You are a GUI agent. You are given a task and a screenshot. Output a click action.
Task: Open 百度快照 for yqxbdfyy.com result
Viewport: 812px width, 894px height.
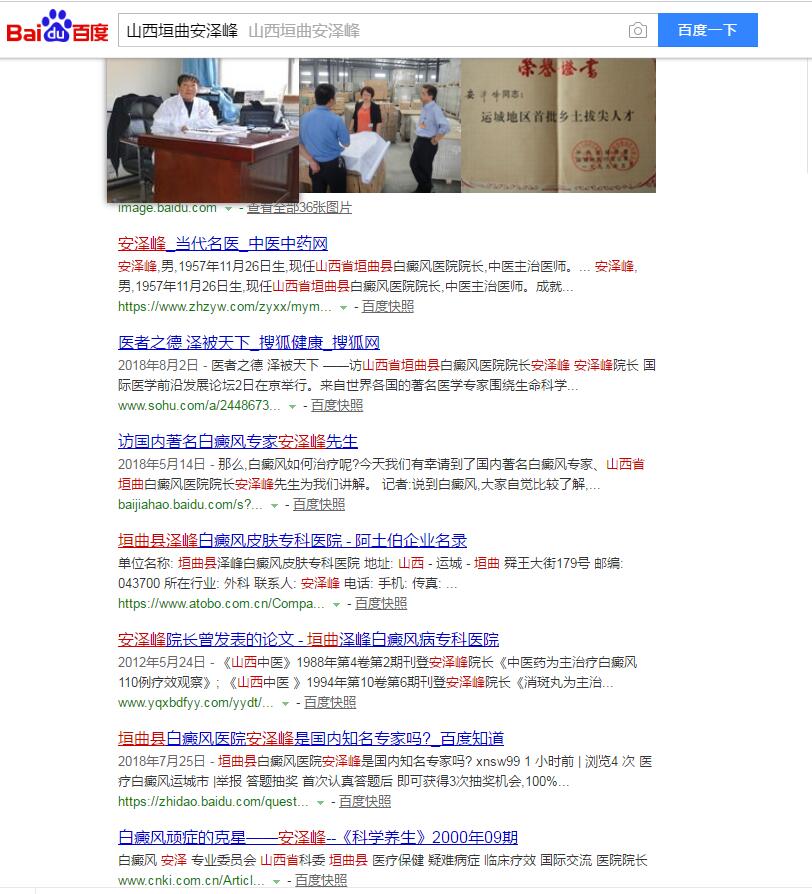click(330, 702)
